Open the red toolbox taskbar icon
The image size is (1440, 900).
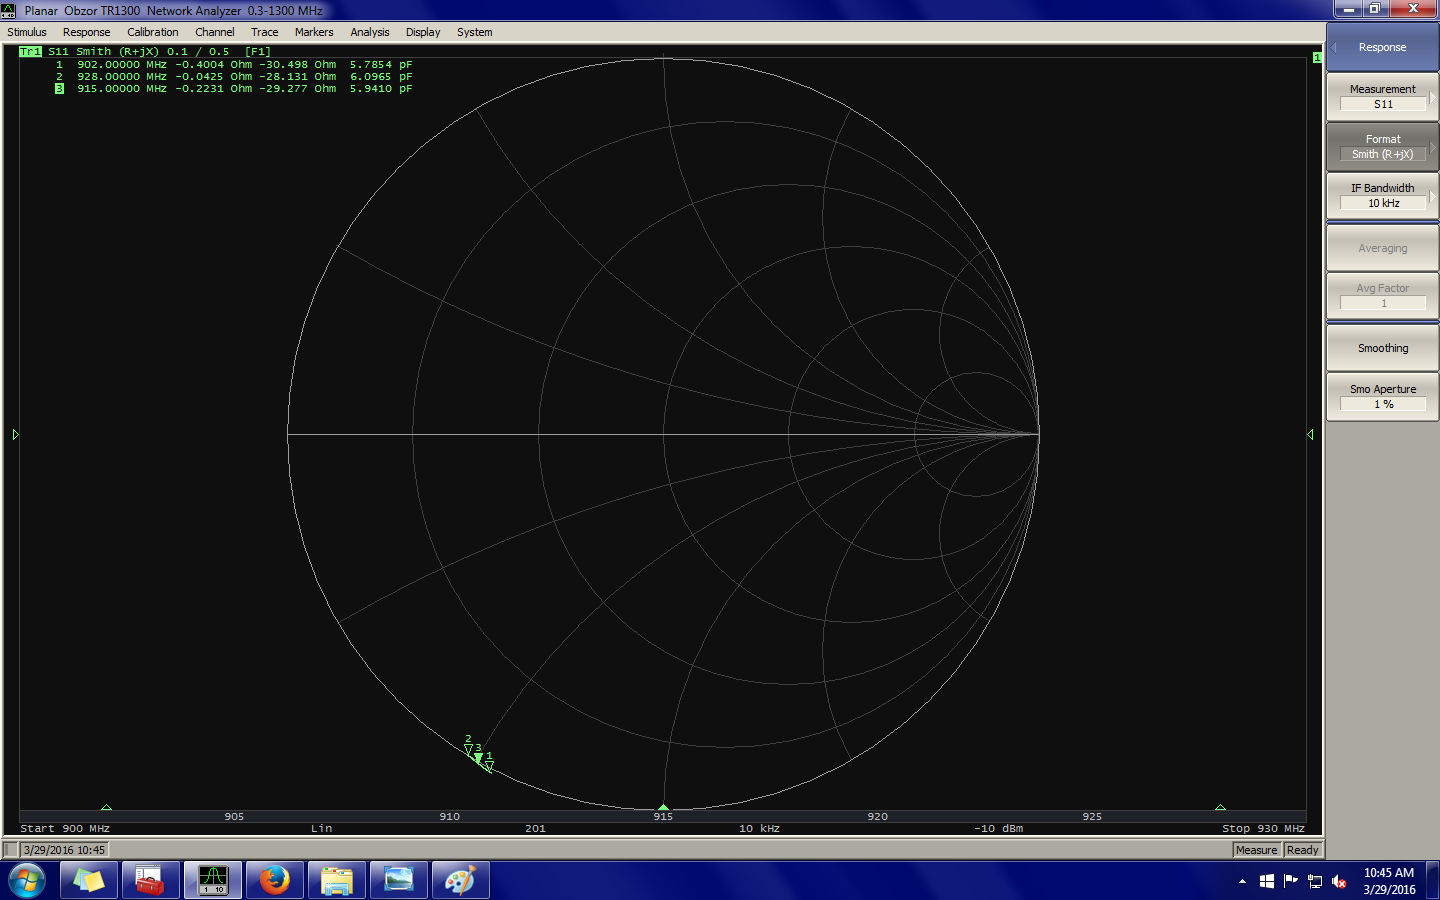pyautogui.click(x=150, y=880)
